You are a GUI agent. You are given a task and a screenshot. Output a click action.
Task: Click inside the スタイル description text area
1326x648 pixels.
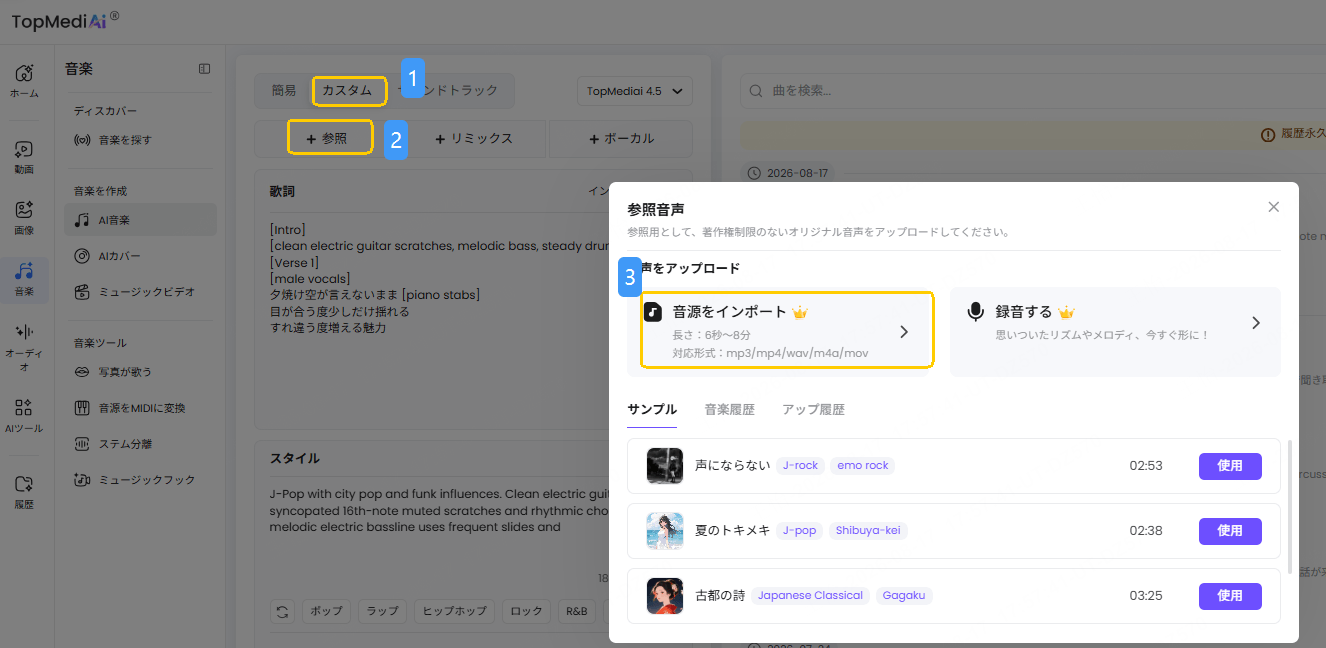[x=432, y=525]
